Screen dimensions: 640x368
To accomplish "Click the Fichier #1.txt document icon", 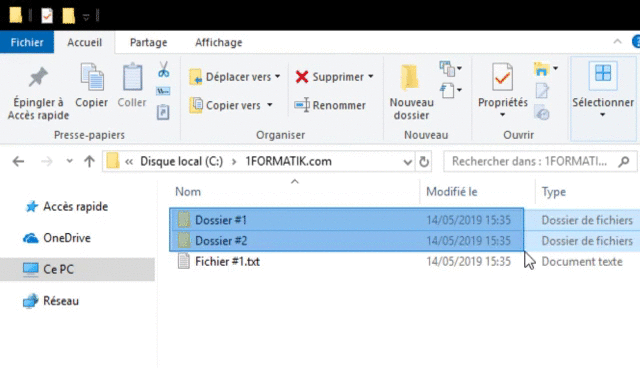I will 184,261.
